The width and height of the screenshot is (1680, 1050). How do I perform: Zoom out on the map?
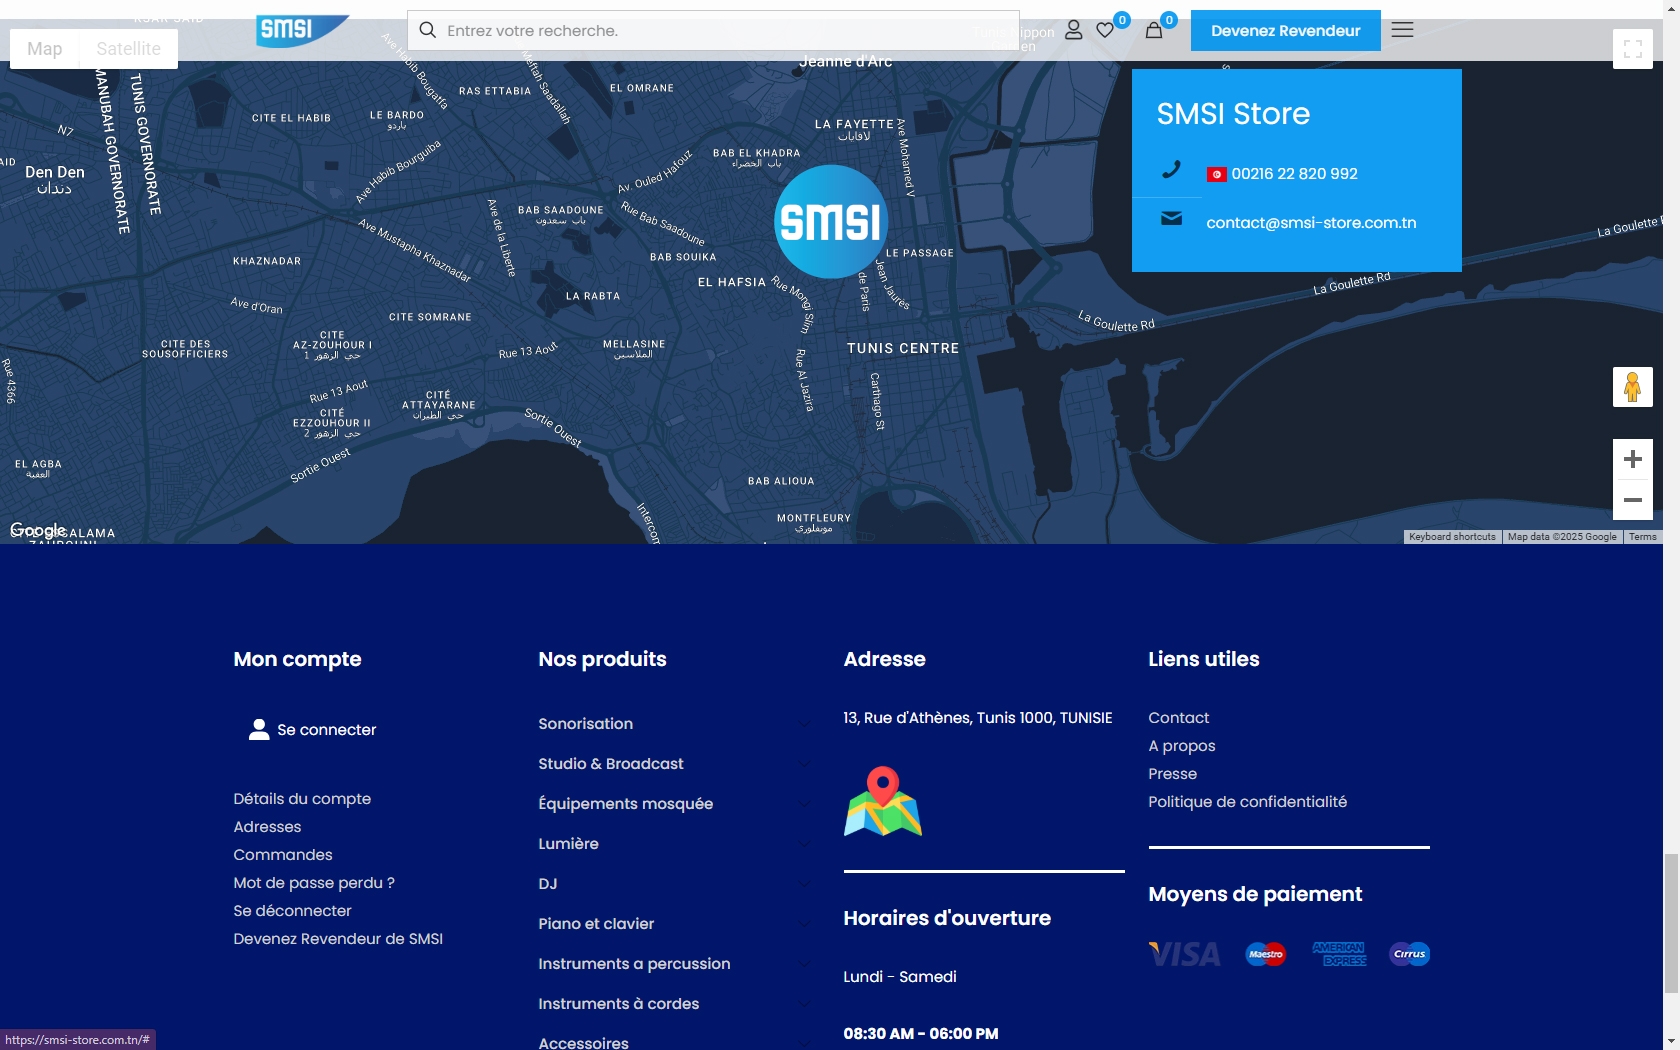coord(1632,500)
